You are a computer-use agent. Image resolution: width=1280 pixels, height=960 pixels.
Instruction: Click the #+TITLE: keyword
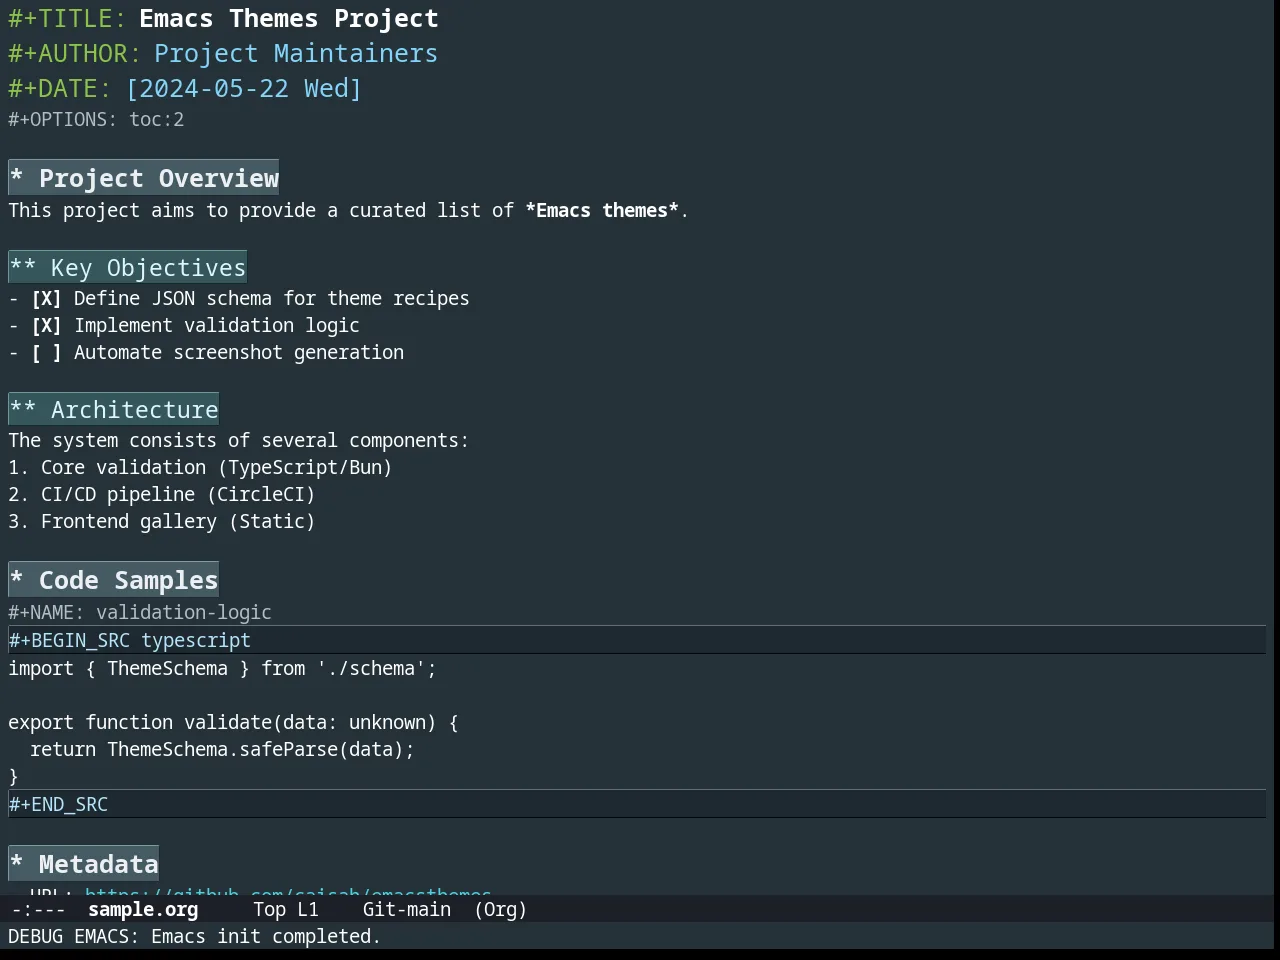[x=67, y=18]
